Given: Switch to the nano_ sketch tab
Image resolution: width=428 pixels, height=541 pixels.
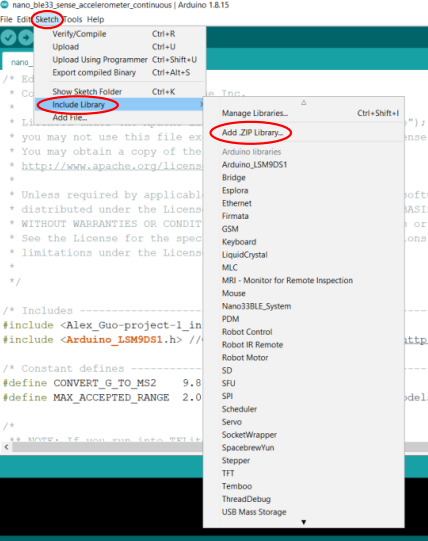Looking at the screenshot, I should 19,62.
